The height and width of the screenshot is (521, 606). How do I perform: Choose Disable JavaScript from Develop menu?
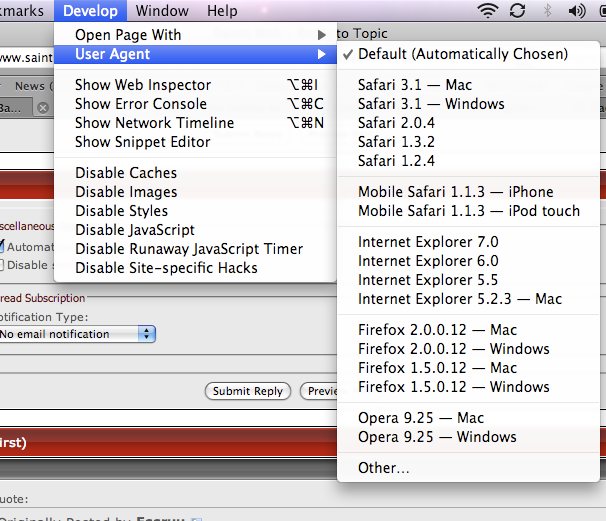(x=135, y=230)
